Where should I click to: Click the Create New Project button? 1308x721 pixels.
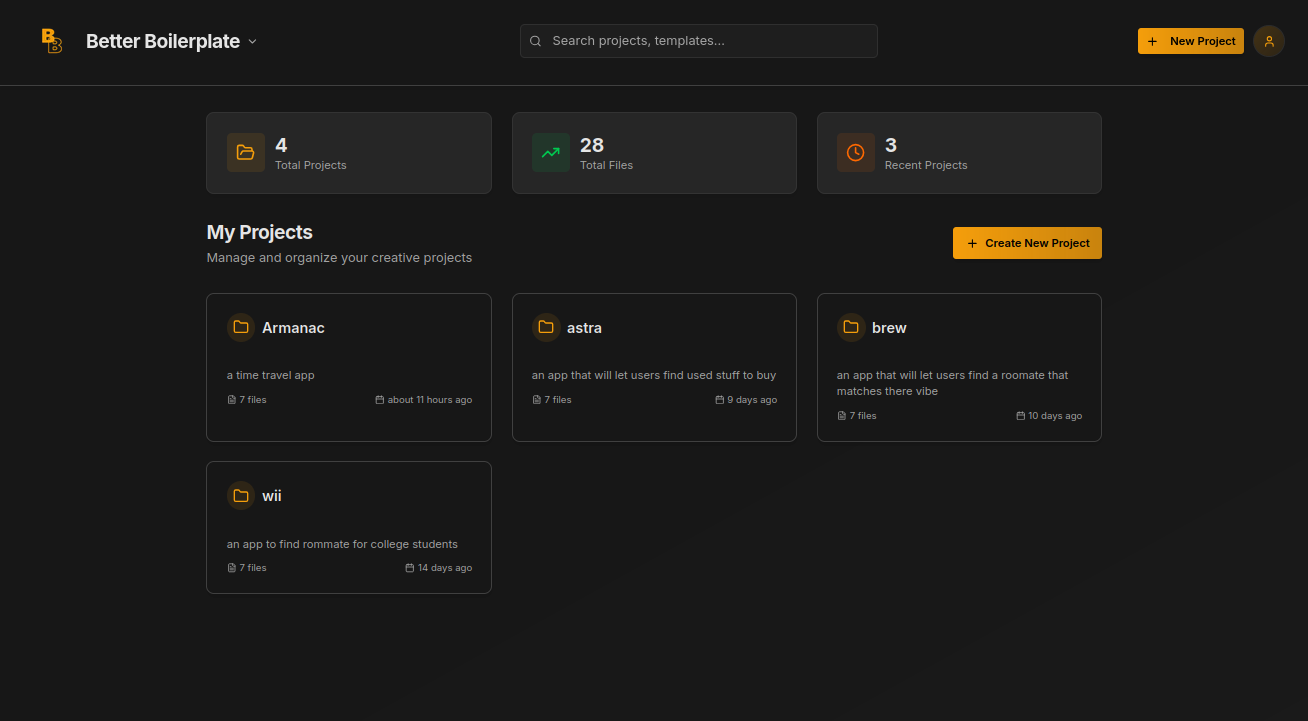(1027, 243)
